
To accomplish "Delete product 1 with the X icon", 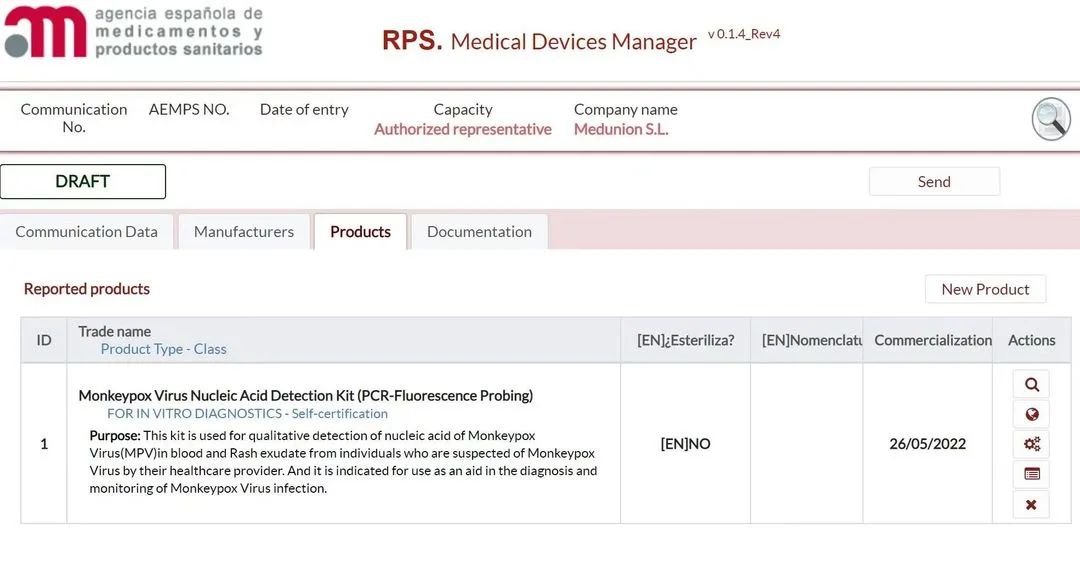I will tap(1031, 505).
